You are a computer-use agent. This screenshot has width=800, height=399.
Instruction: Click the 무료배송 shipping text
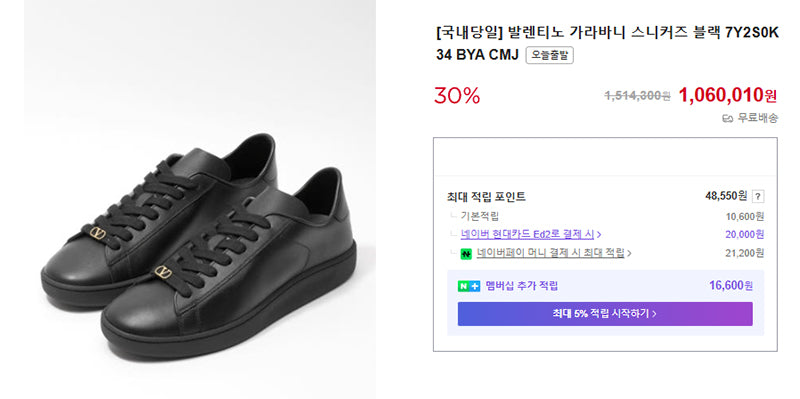(758, 118)
